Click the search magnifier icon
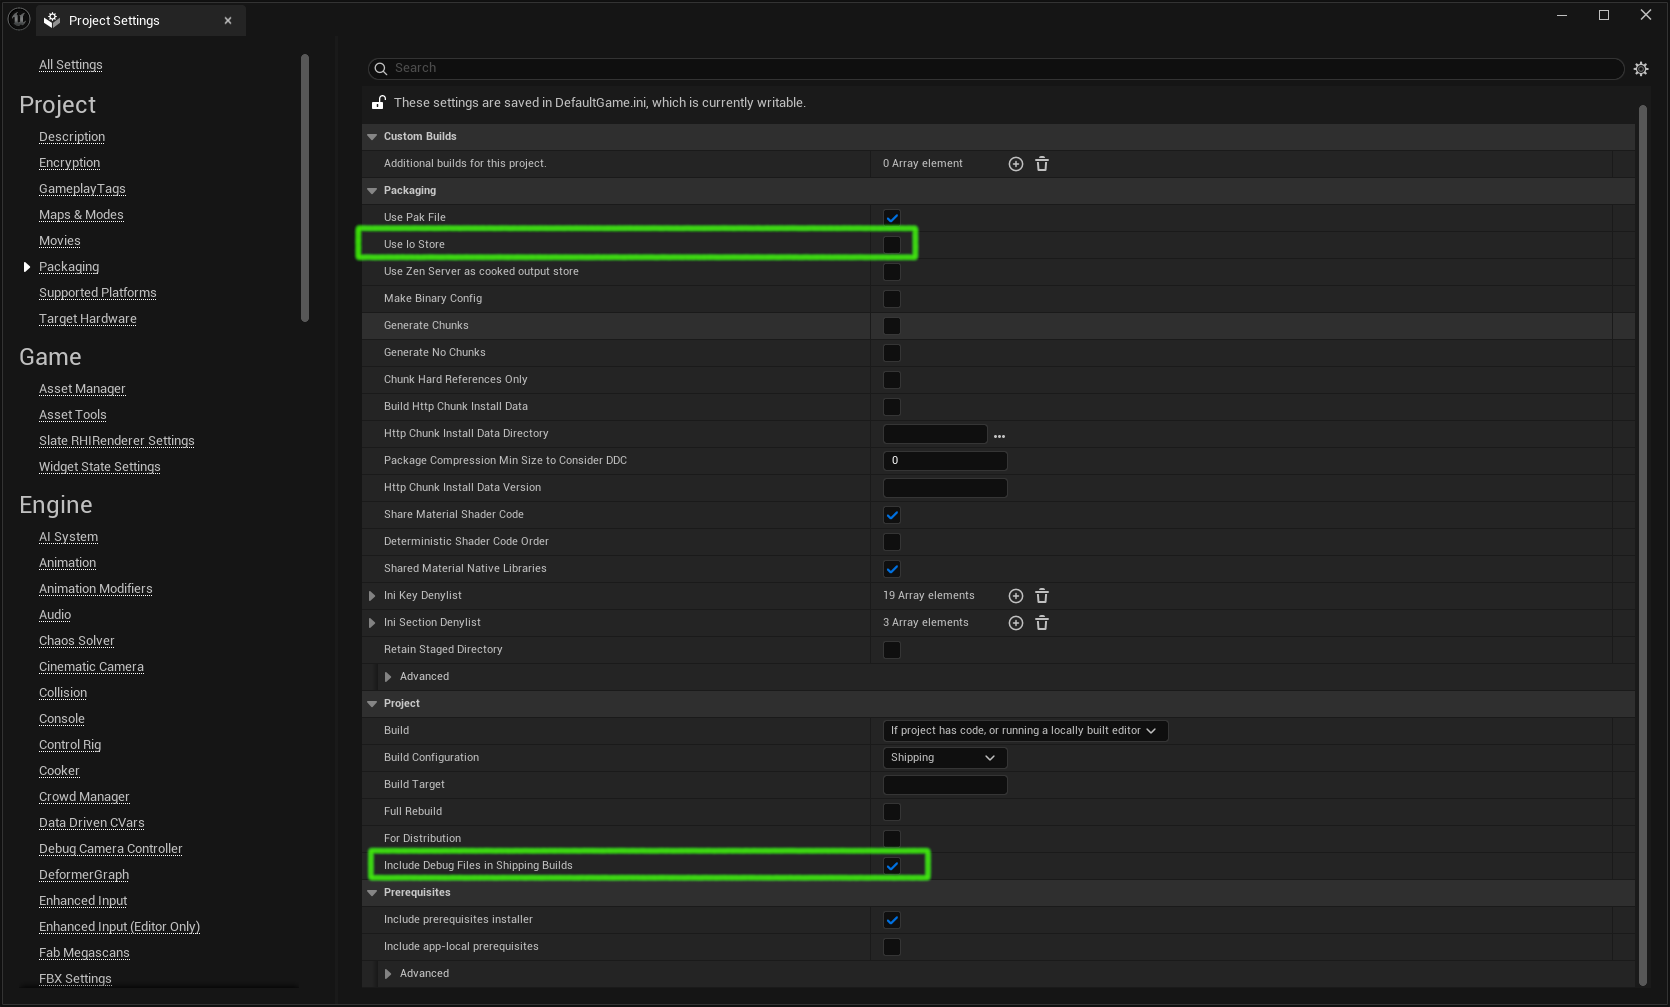 [381, 69]
